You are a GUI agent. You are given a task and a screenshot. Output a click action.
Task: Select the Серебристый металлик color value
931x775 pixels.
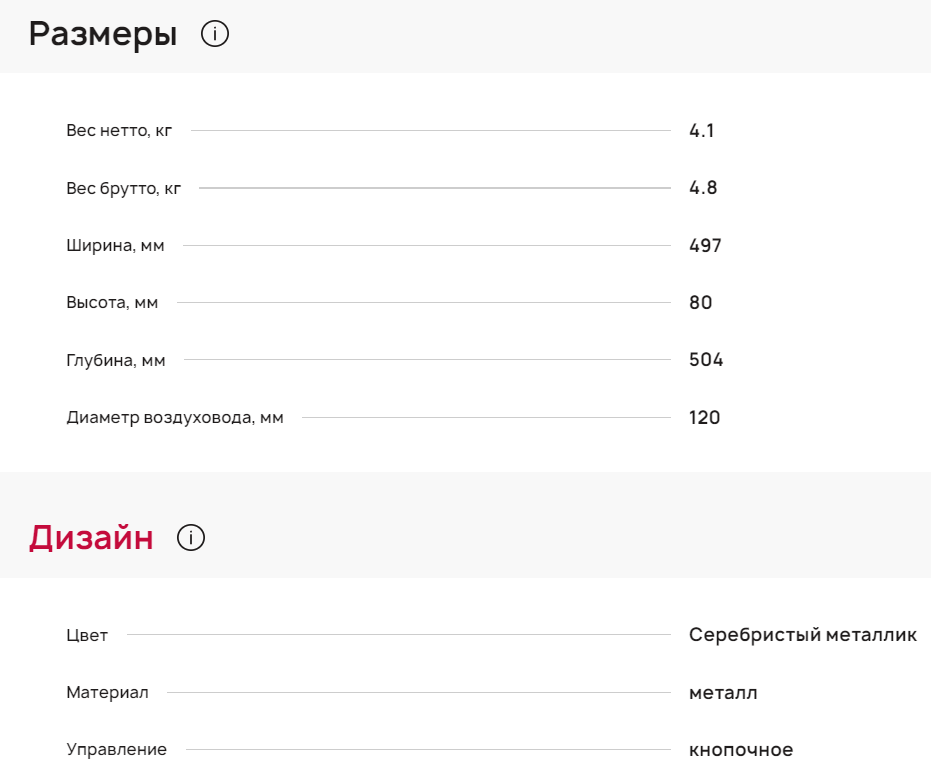802,635
